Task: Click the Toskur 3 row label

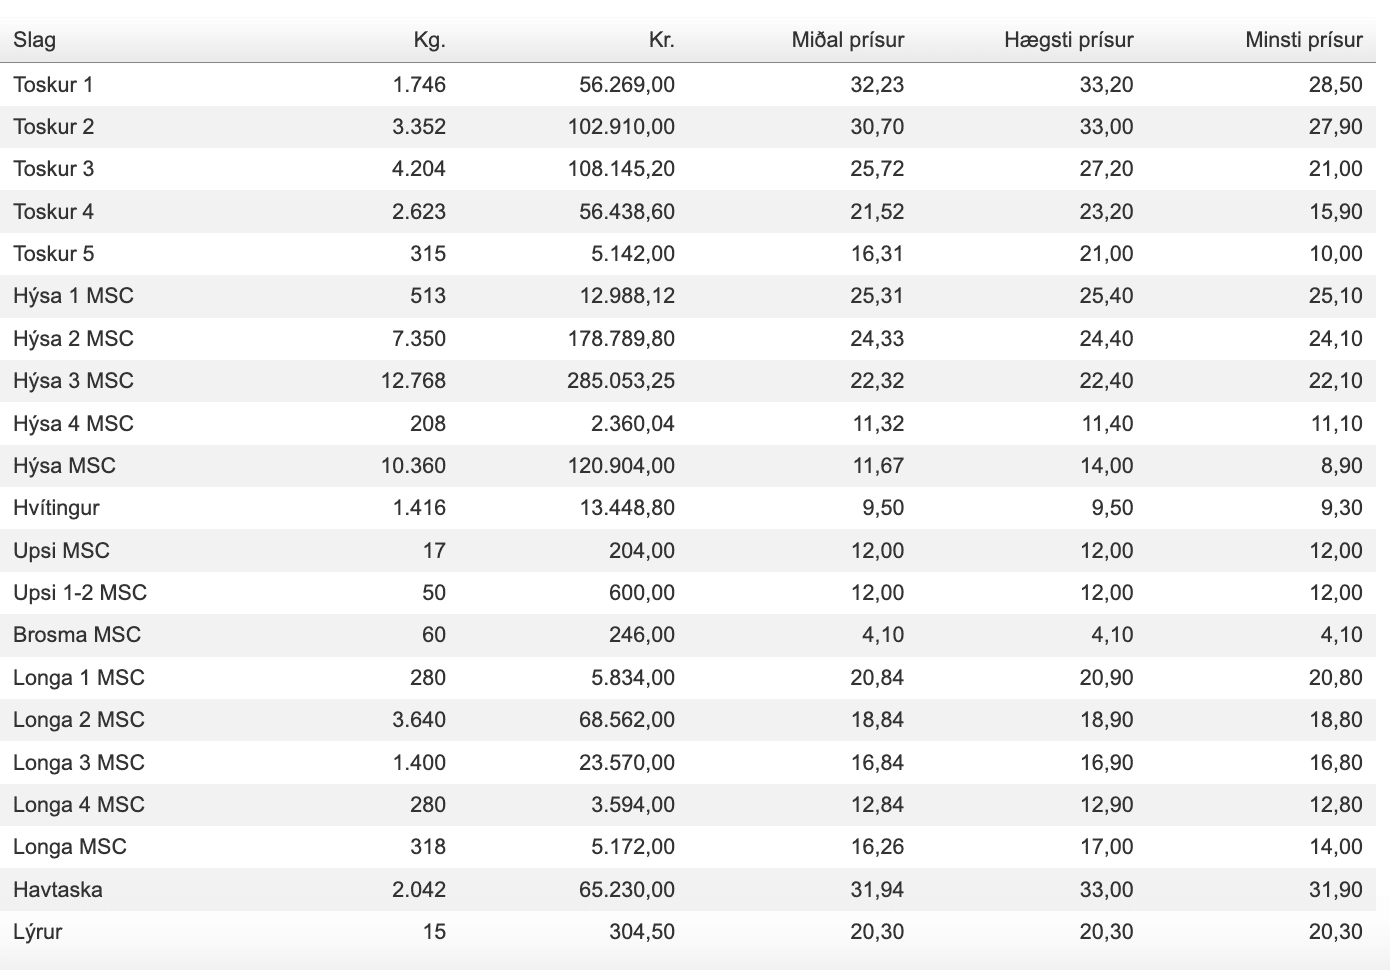Action: pos(53,169)
